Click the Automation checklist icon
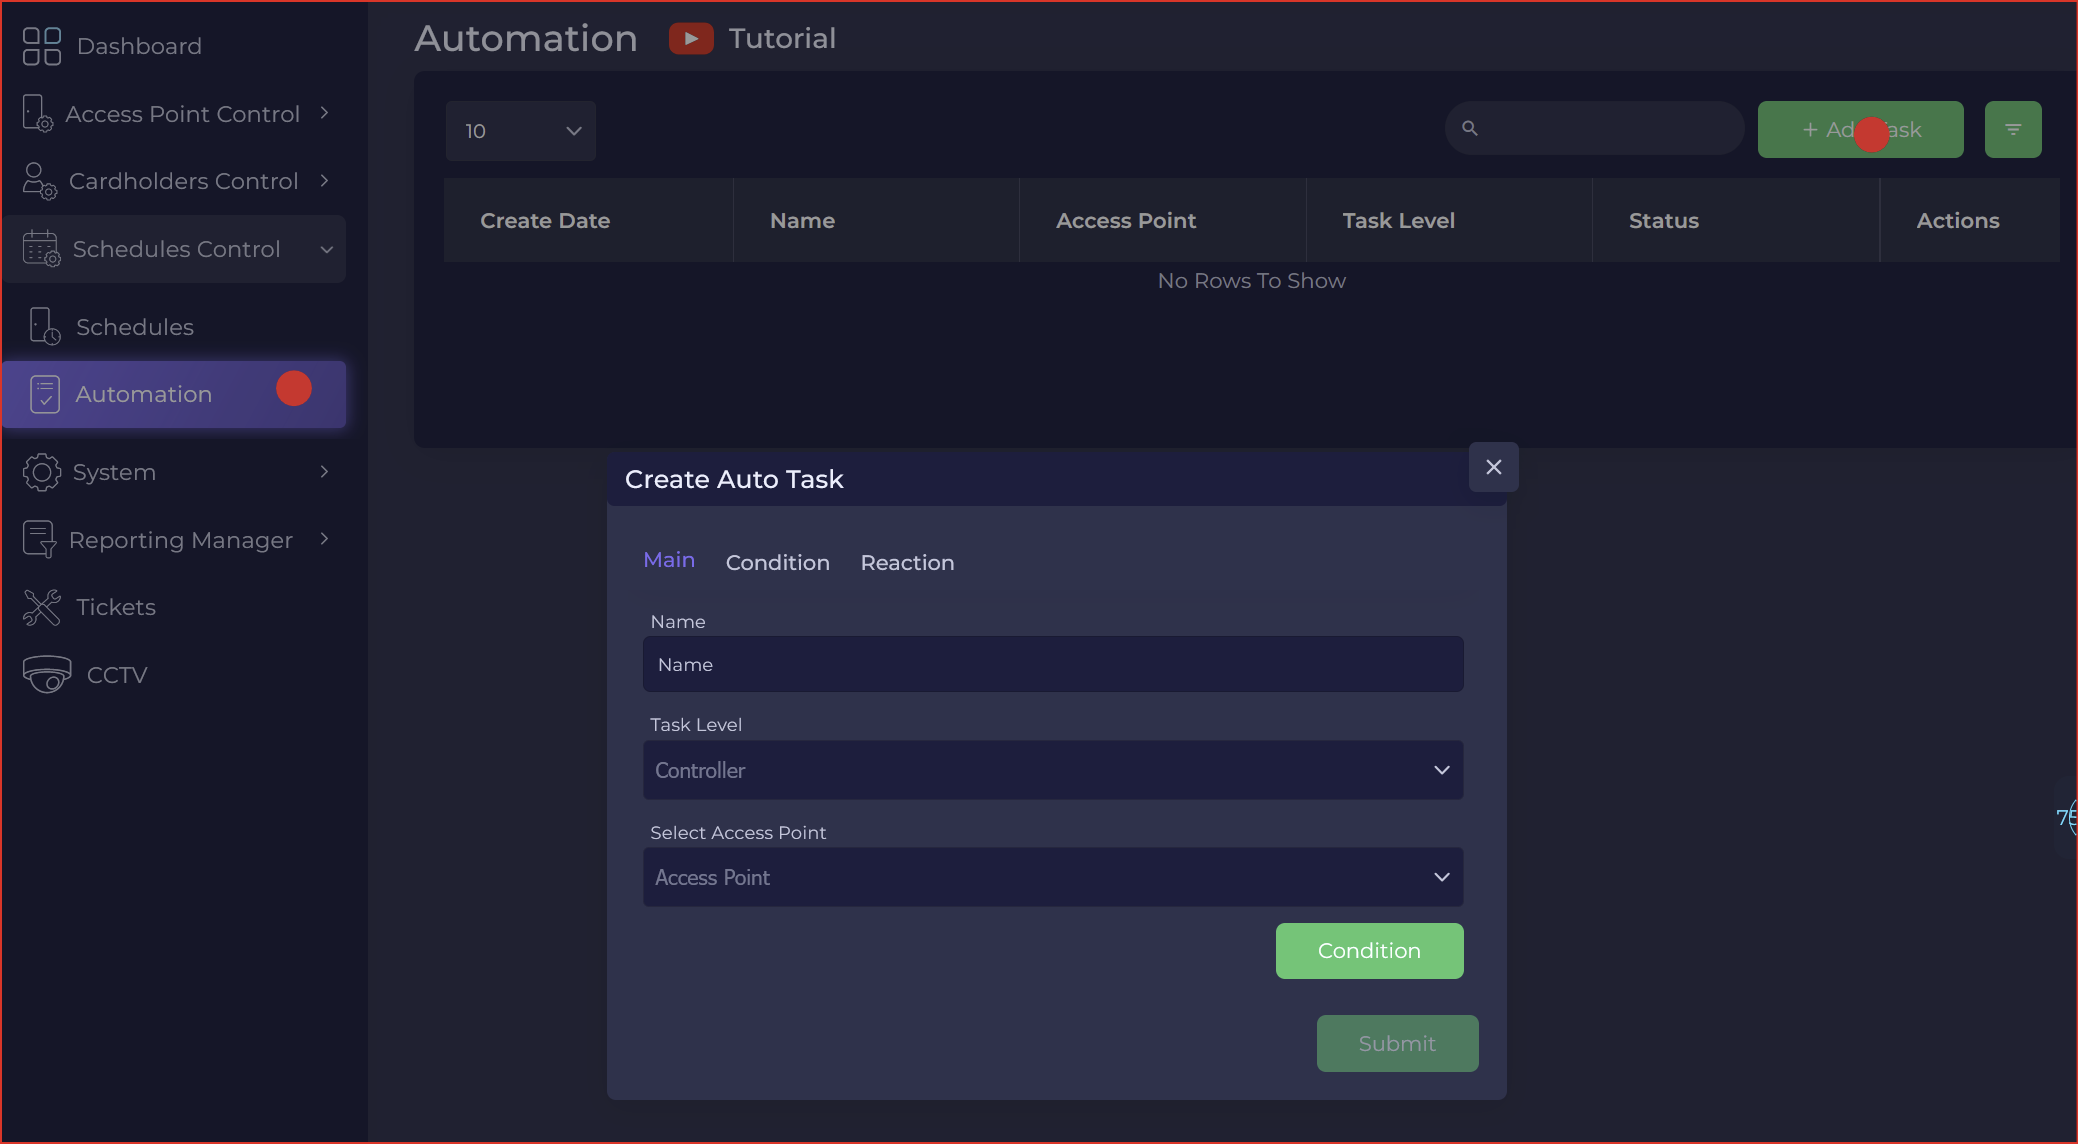2078x1144 pixels. point(45,394)
